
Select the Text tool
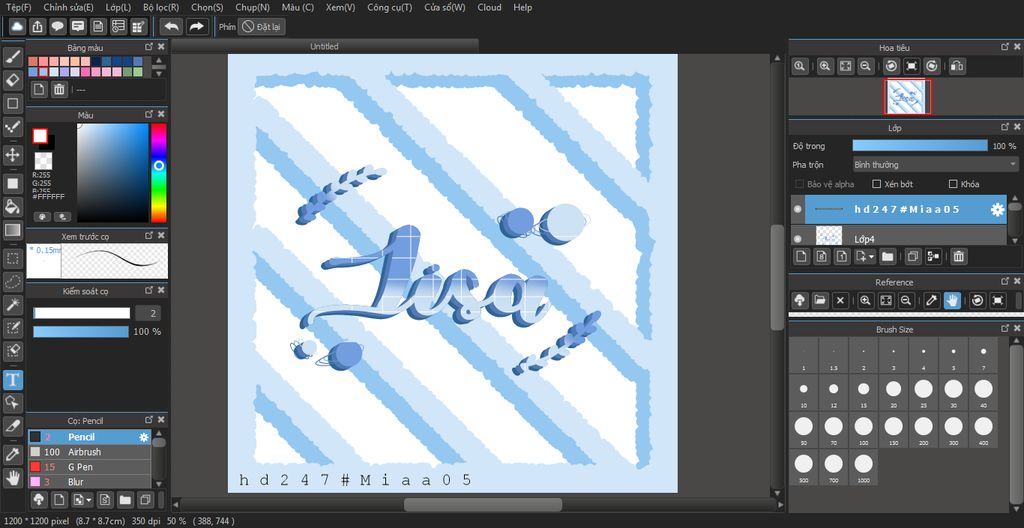click(x=13, y=380)
